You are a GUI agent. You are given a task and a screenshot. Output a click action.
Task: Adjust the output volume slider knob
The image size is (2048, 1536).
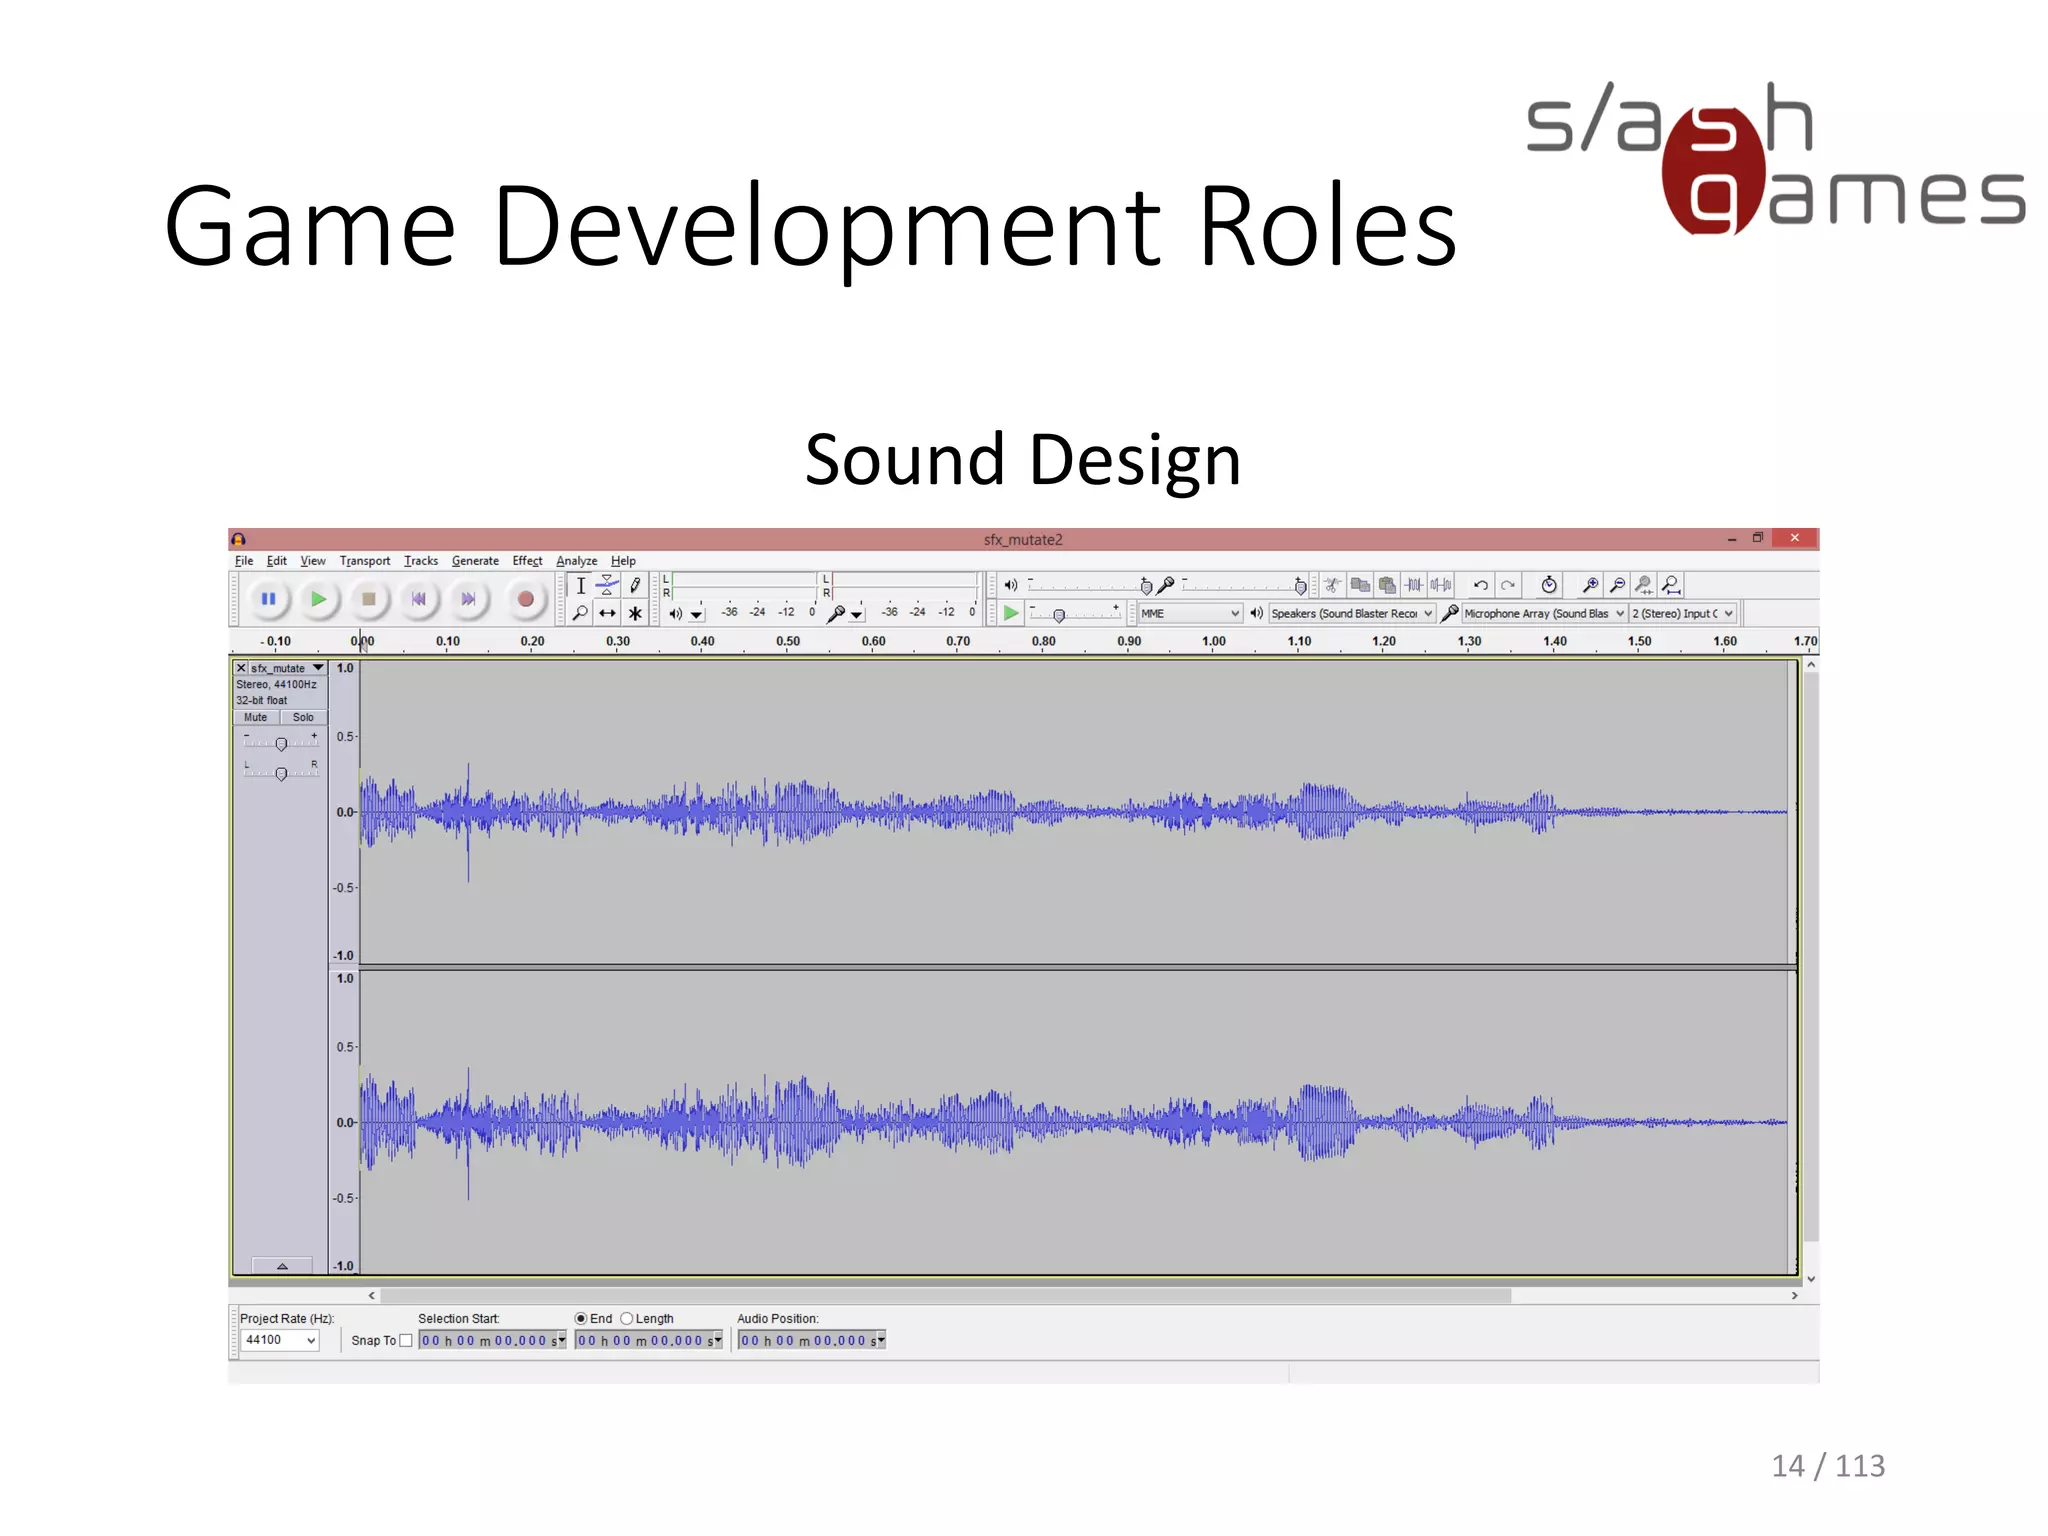(x=1146, y=587)
